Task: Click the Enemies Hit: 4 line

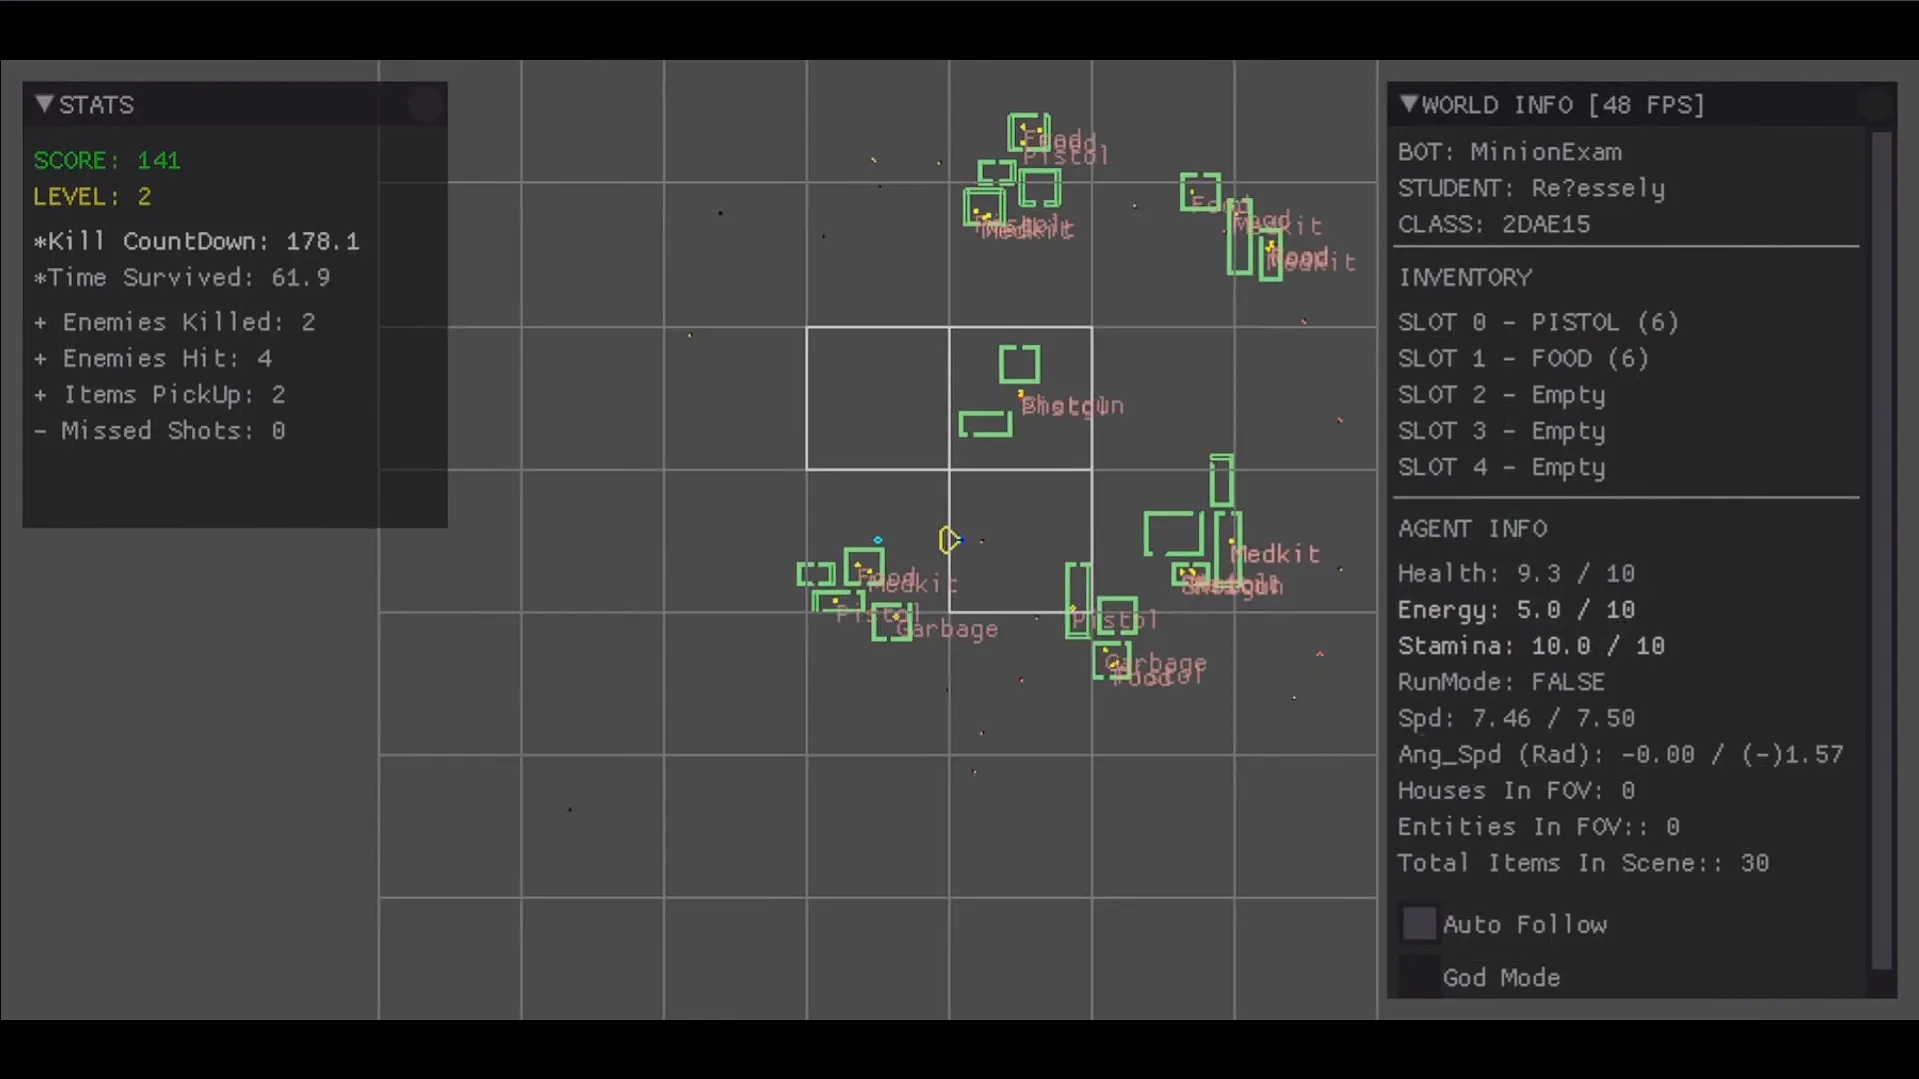Action: [153, 358]
